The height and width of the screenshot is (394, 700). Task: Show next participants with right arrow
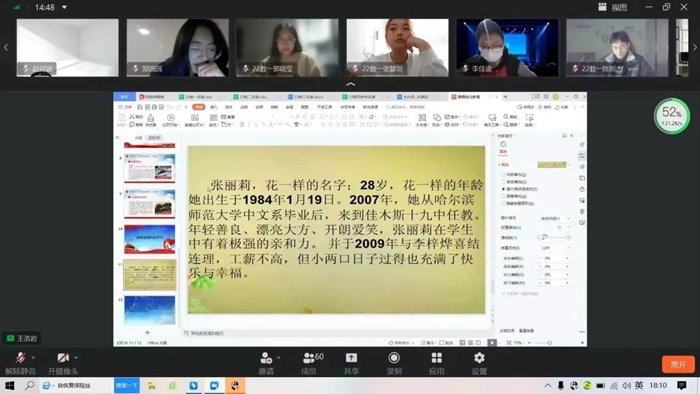[x=695, y=47]
